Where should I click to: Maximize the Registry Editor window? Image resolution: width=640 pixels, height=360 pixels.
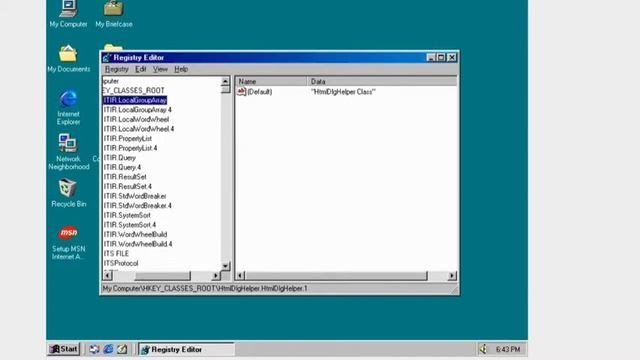coord(441,58)
